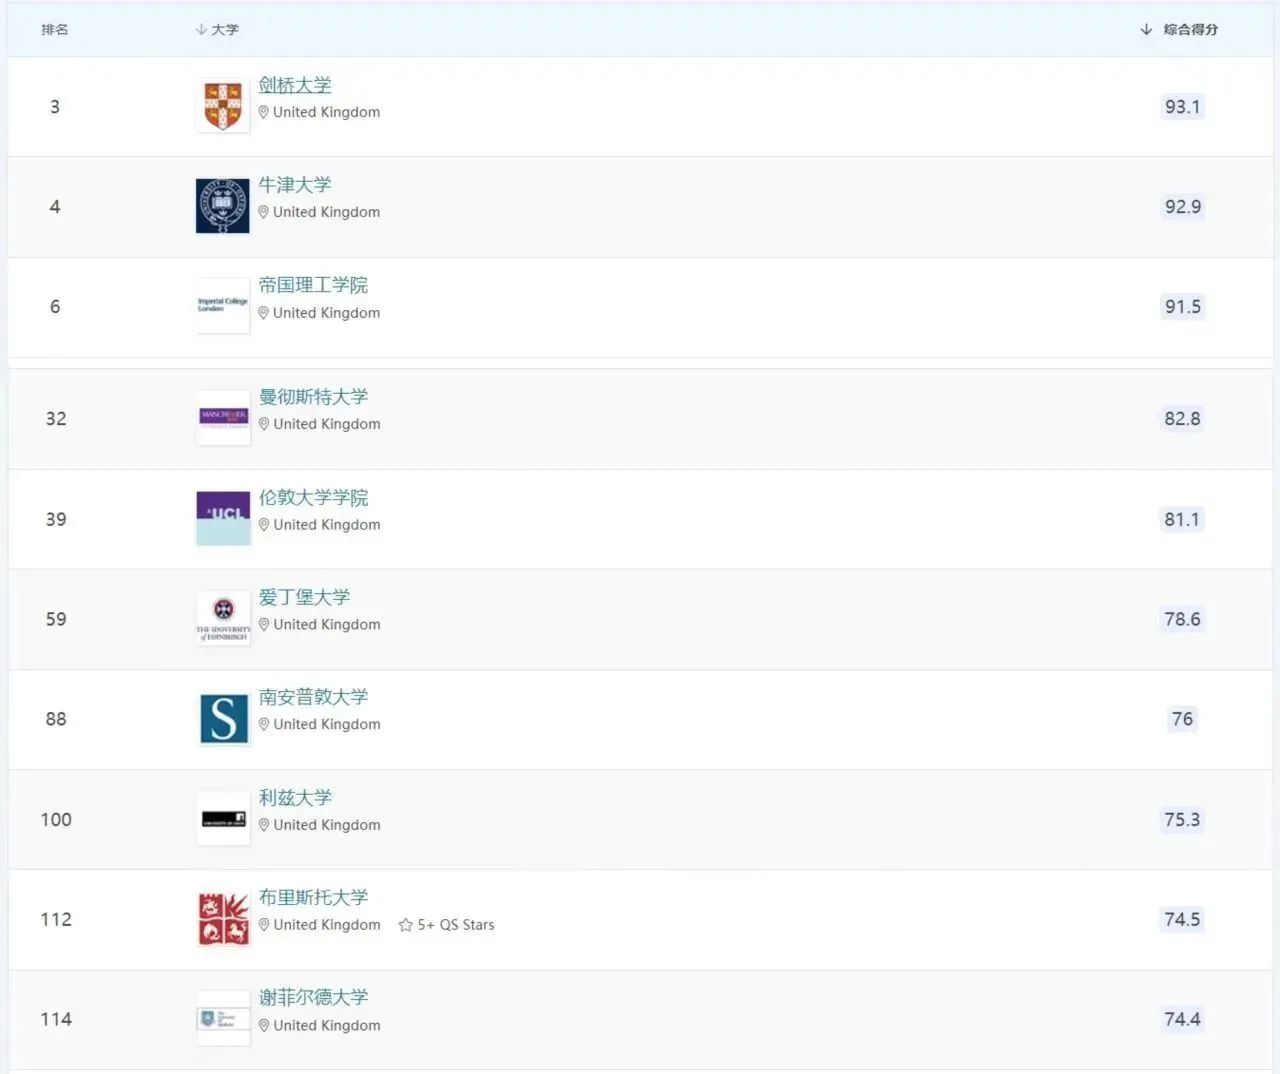Click rank number 112
Viewport: 1280px width, 1074px height.
(x=56, y=920)
